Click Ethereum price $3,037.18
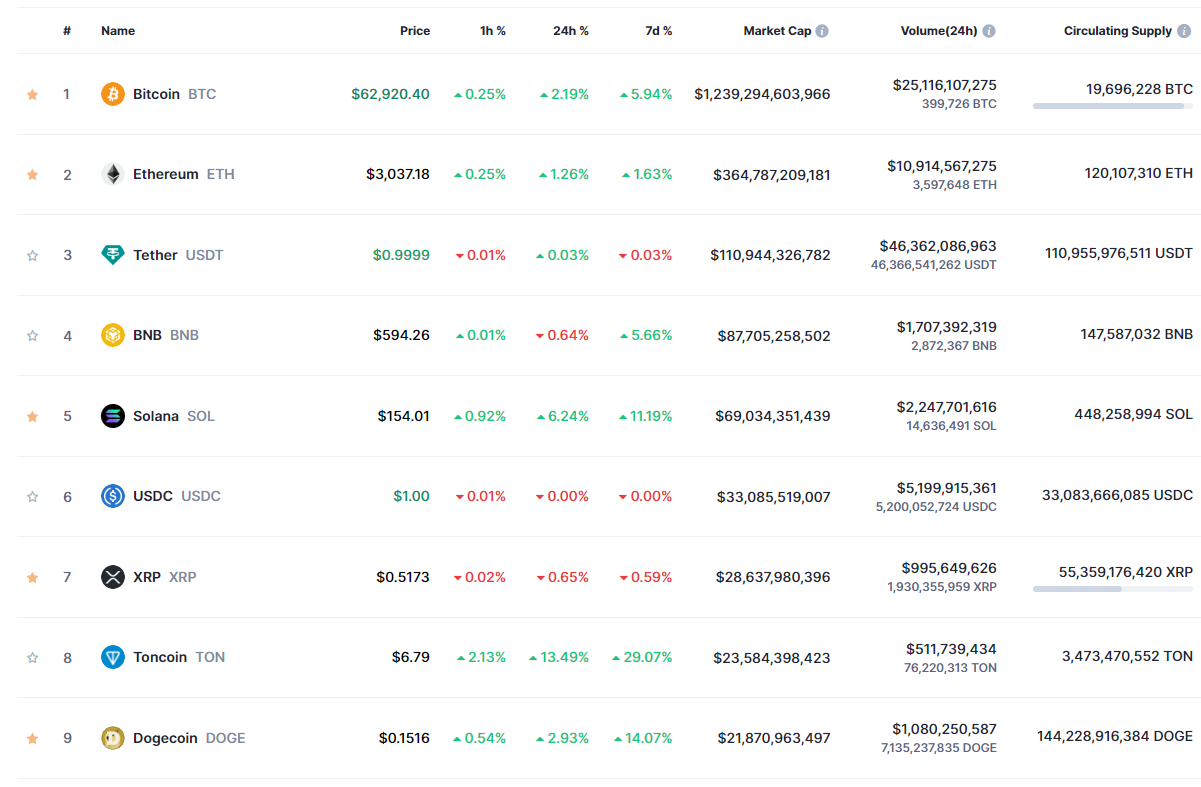This screenshot has height=787, width=1201. tap(398, 174)
